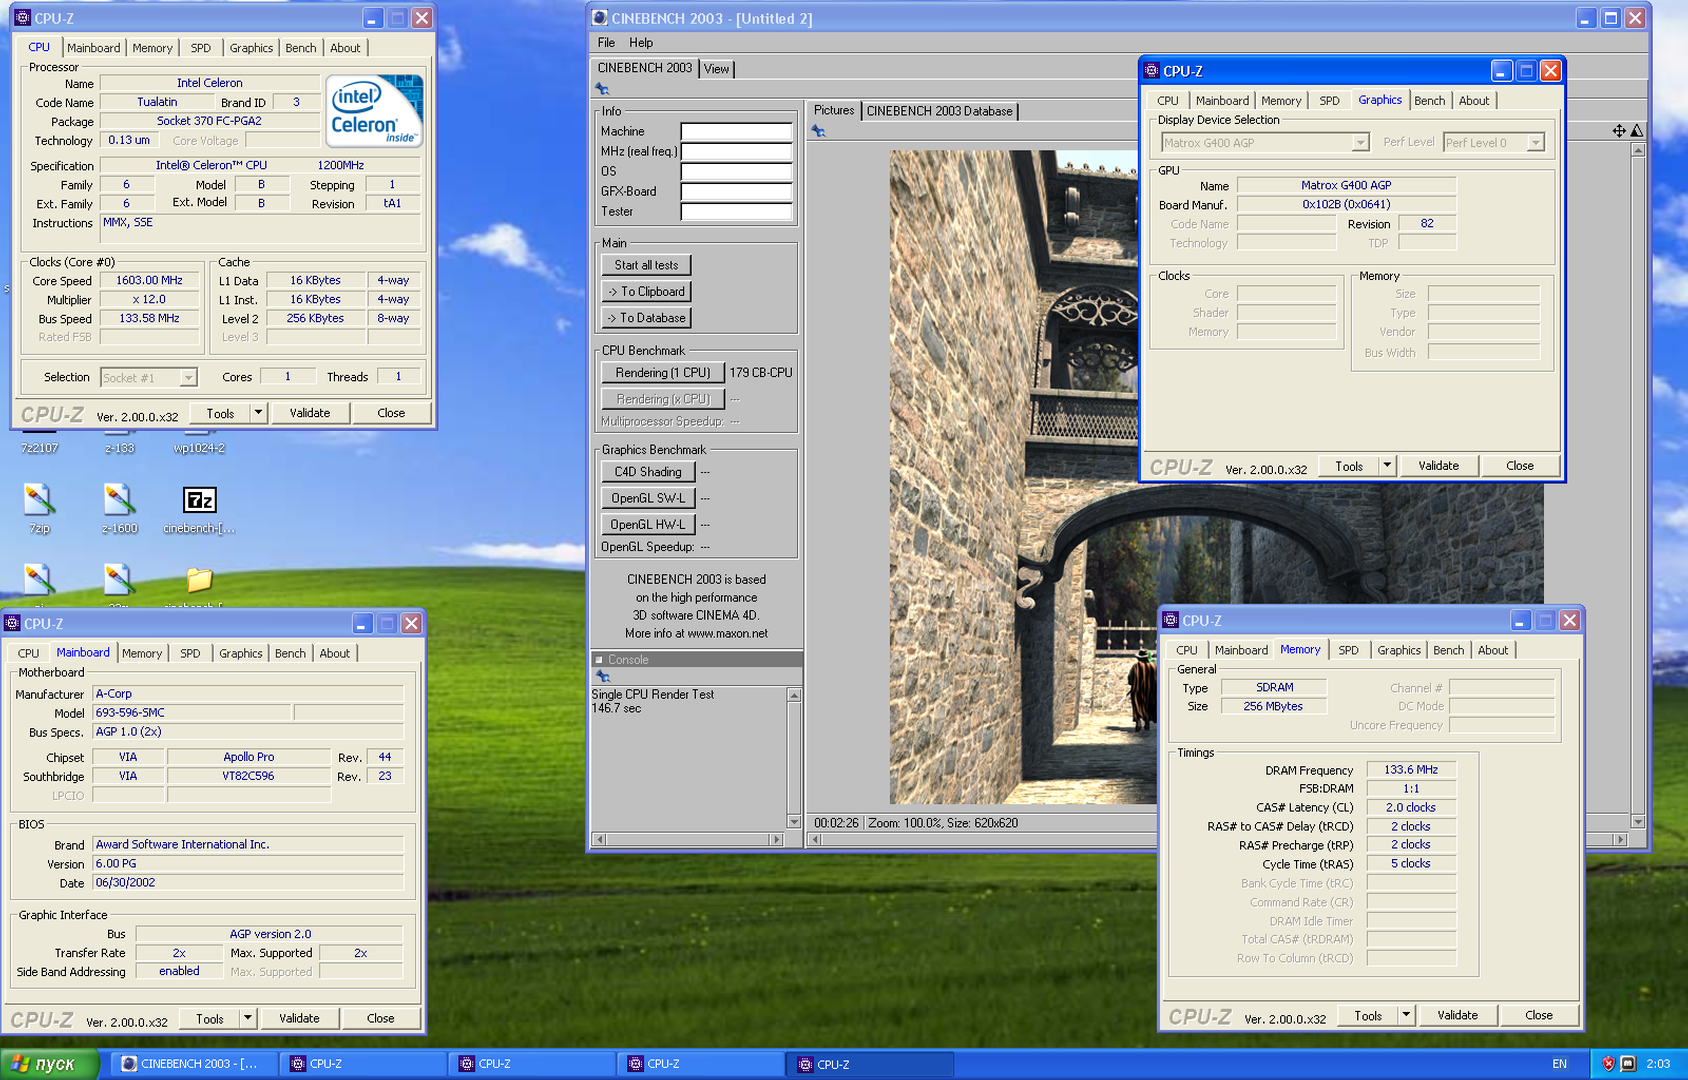Screen dimensions: 1688x1080
Task: Switch to the View tab in CINEBENCH
Action: (716, 69)
